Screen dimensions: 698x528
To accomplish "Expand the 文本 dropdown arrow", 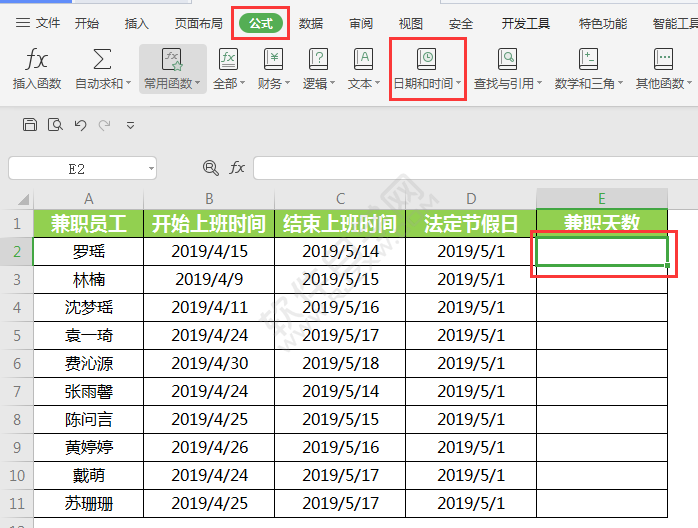I will (x=377, y=83).
